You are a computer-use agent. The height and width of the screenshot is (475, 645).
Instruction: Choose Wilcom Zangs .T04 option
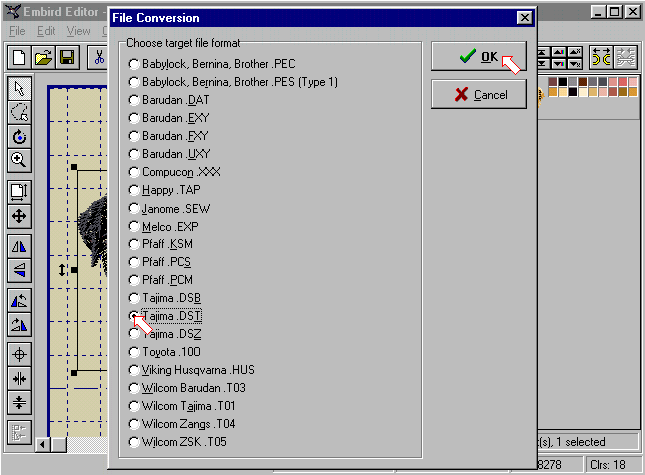pyautogui.click(x=182, y=424)
